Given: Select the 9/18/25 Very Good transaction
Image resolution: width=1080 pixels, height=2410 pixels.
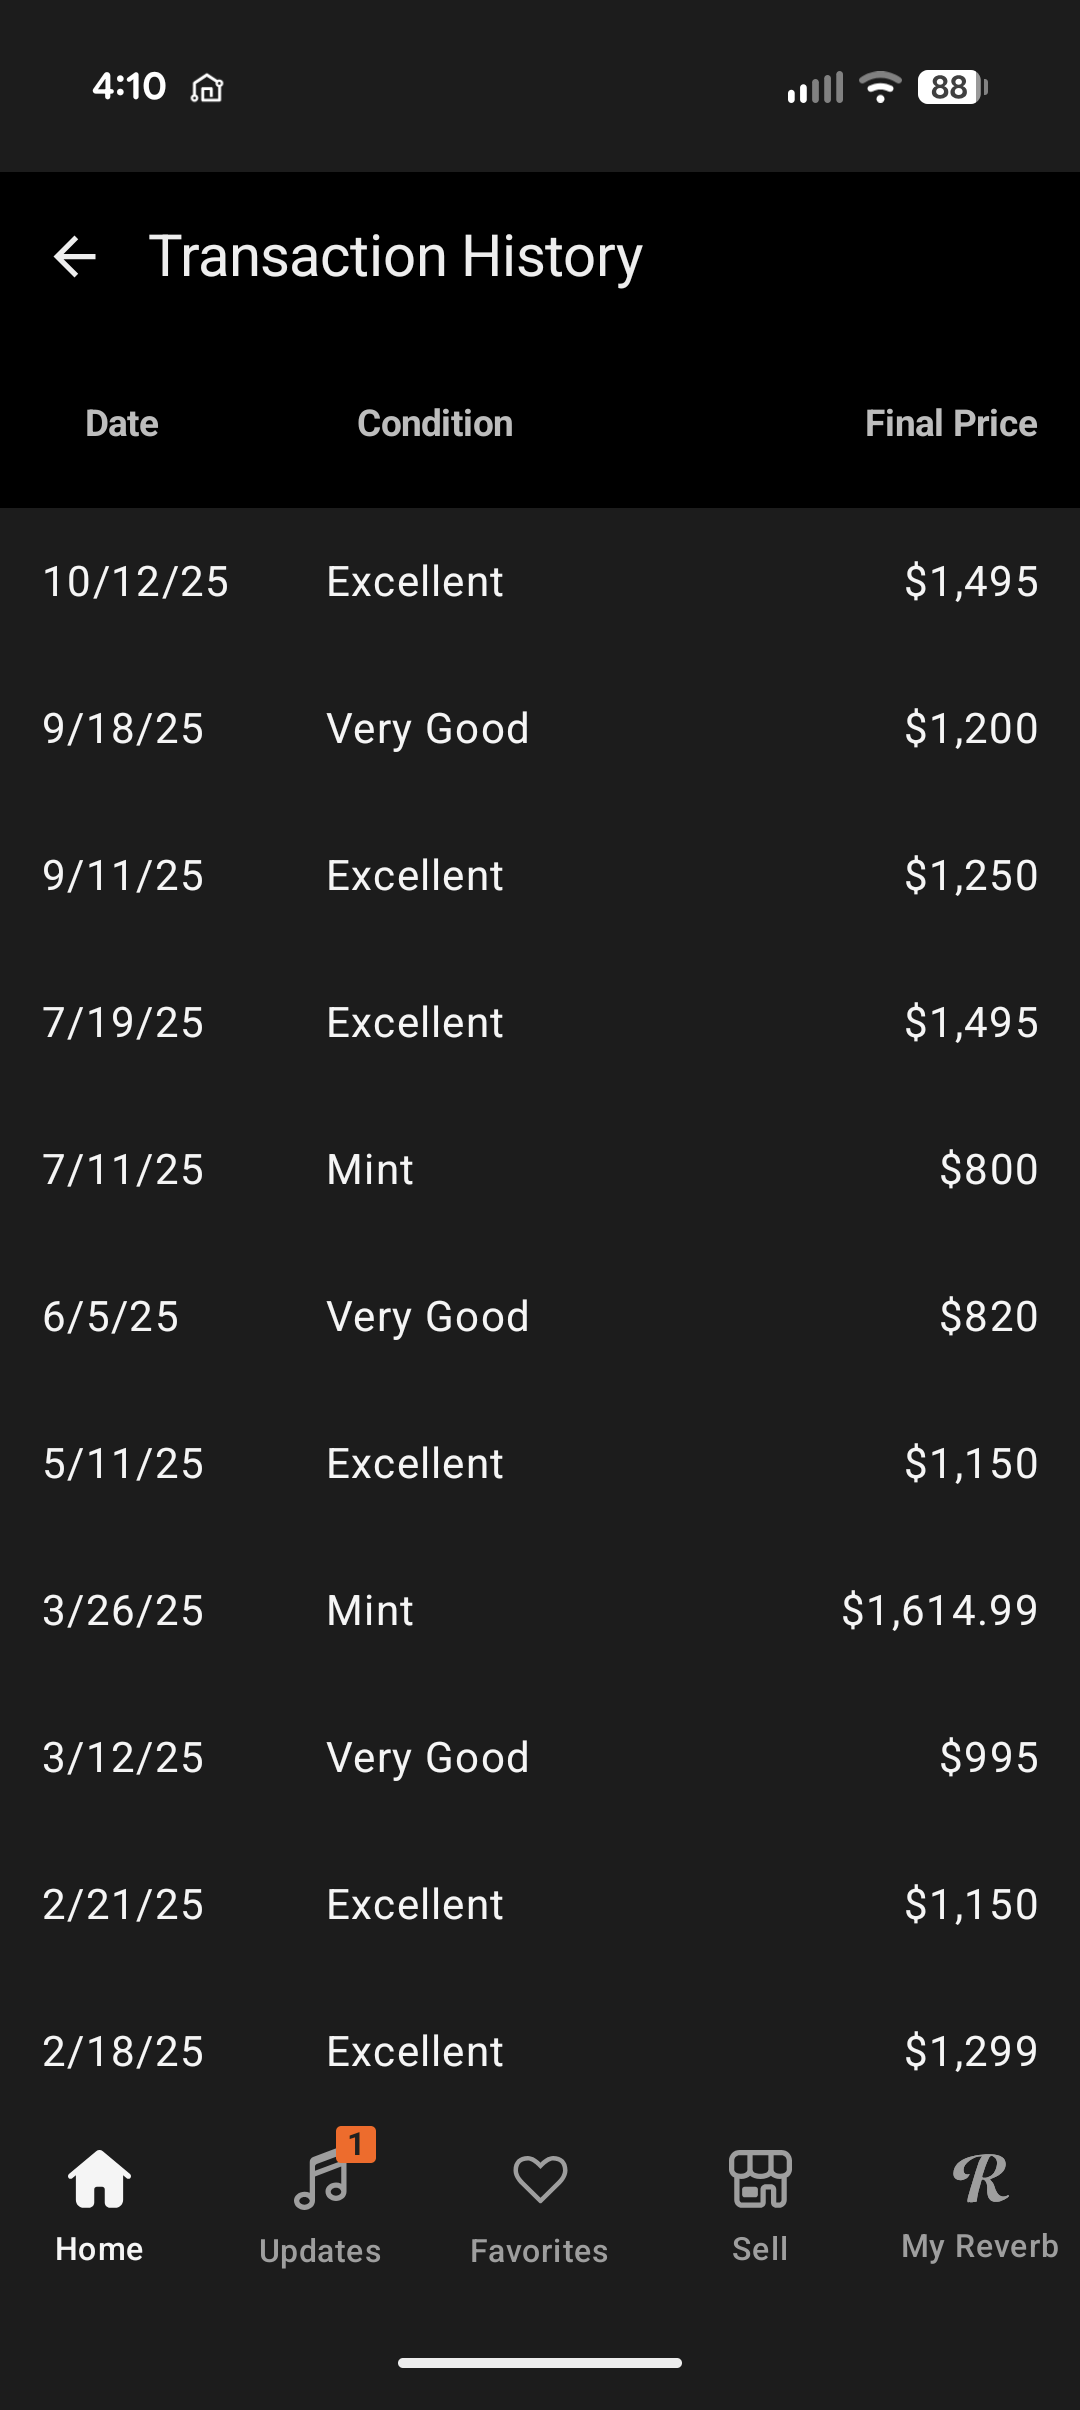Looking at the screenshot, I should [540, 729].
